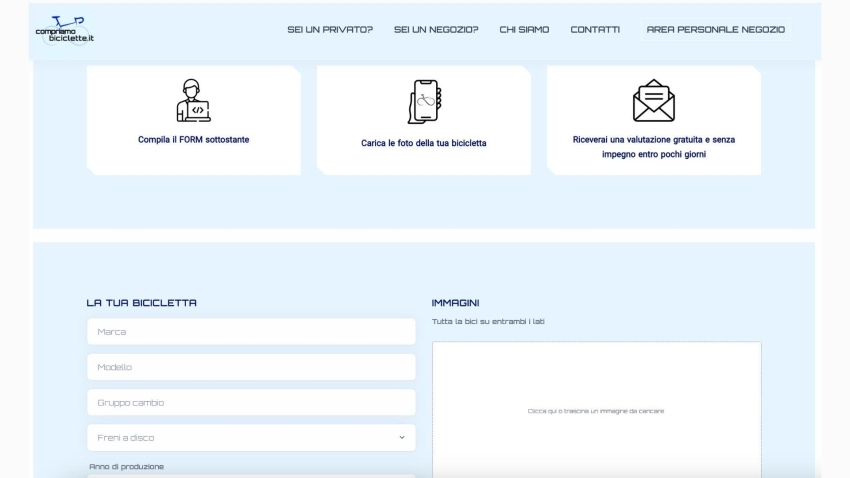Click the LA TUA BICICLETTA heading
850x478 pixels.
pos(141,303)
